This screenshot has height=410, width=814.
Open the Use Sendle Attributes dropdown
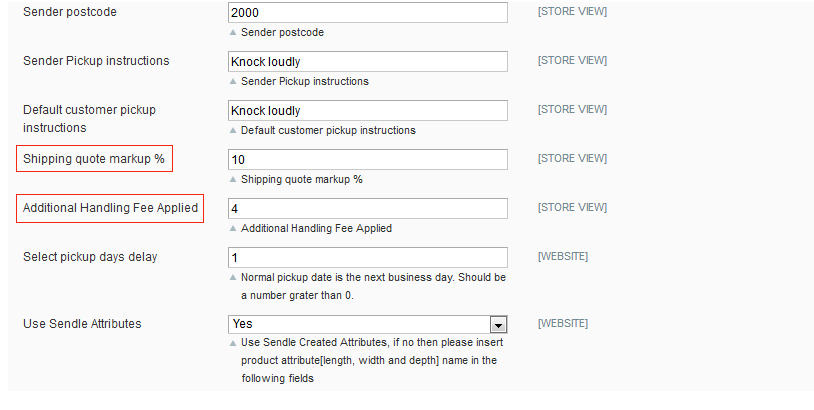point(497,324)
